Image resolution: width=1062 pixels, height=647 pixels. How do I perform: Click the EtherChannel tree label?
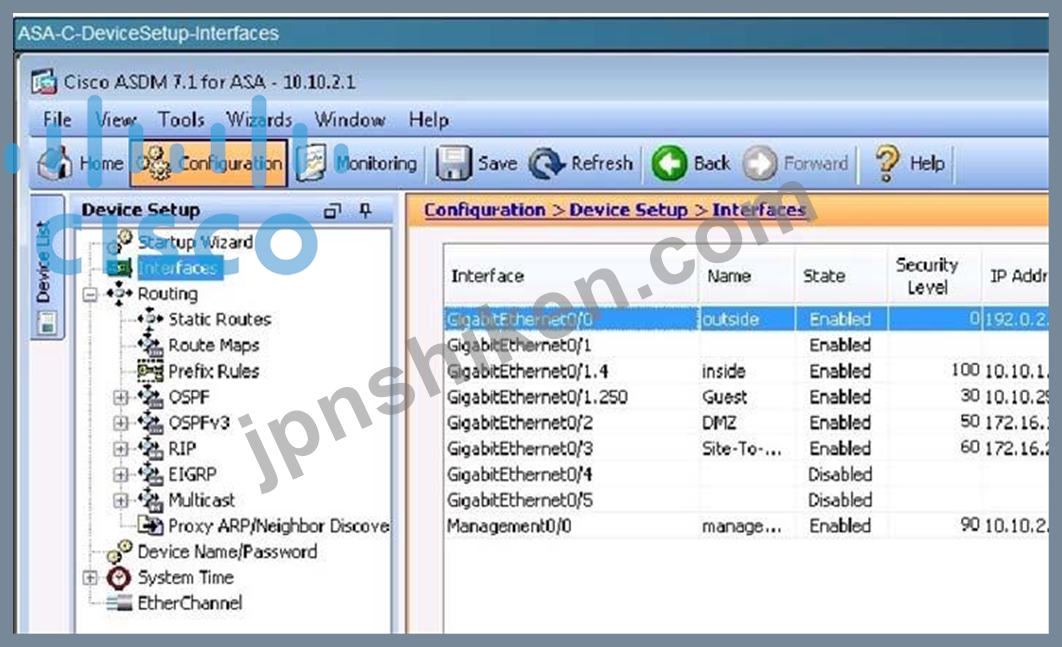pyautogui.click(x=190, y=603)
